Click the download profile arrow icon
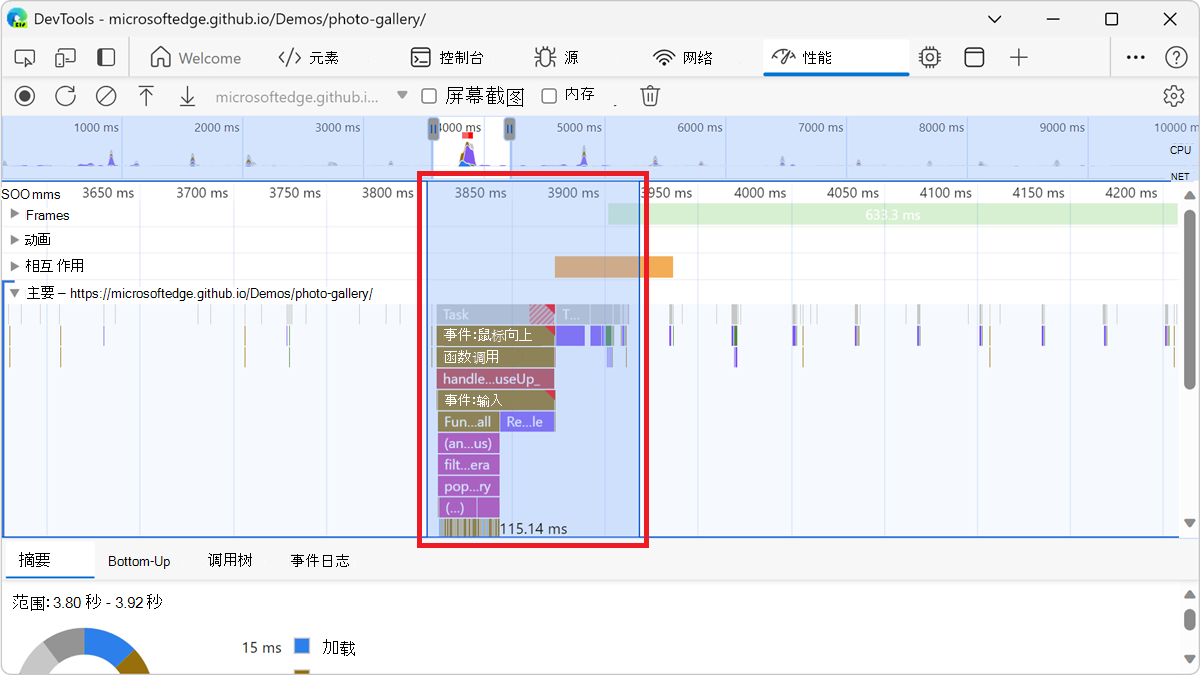This screenshot has width=1200, height=675. (x=187, y=96)
